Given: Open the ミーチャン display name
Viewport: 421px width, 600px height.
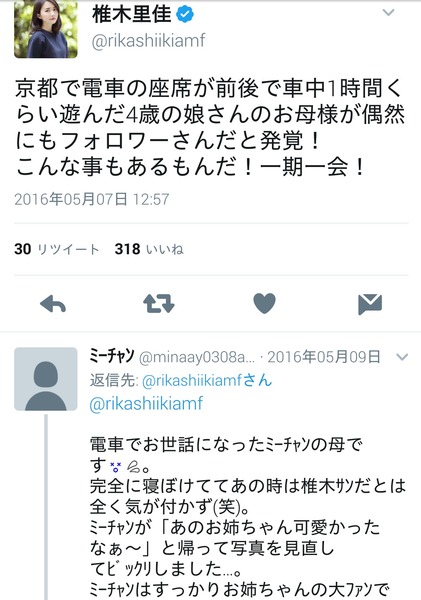Looking at the screenshot, I should (x=112, y=356).
